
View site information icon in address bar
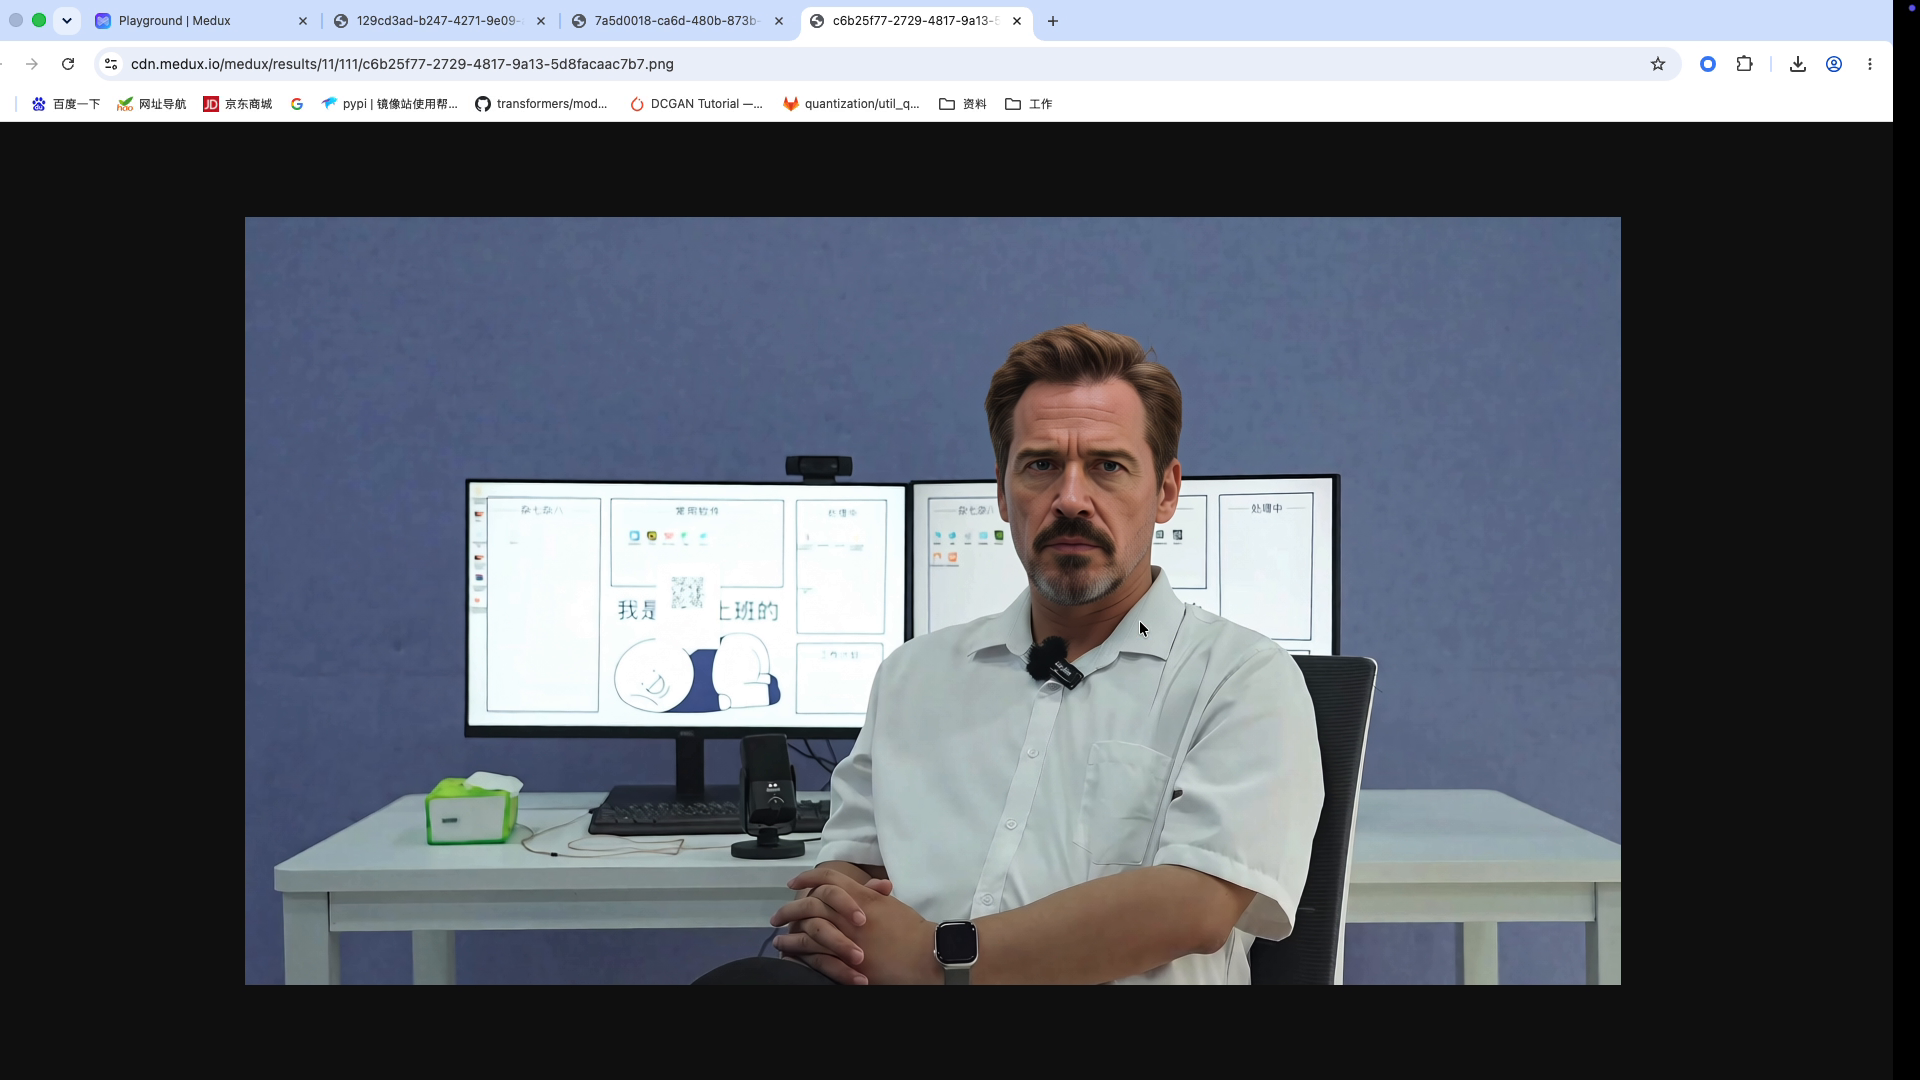(x=111, y=64)
